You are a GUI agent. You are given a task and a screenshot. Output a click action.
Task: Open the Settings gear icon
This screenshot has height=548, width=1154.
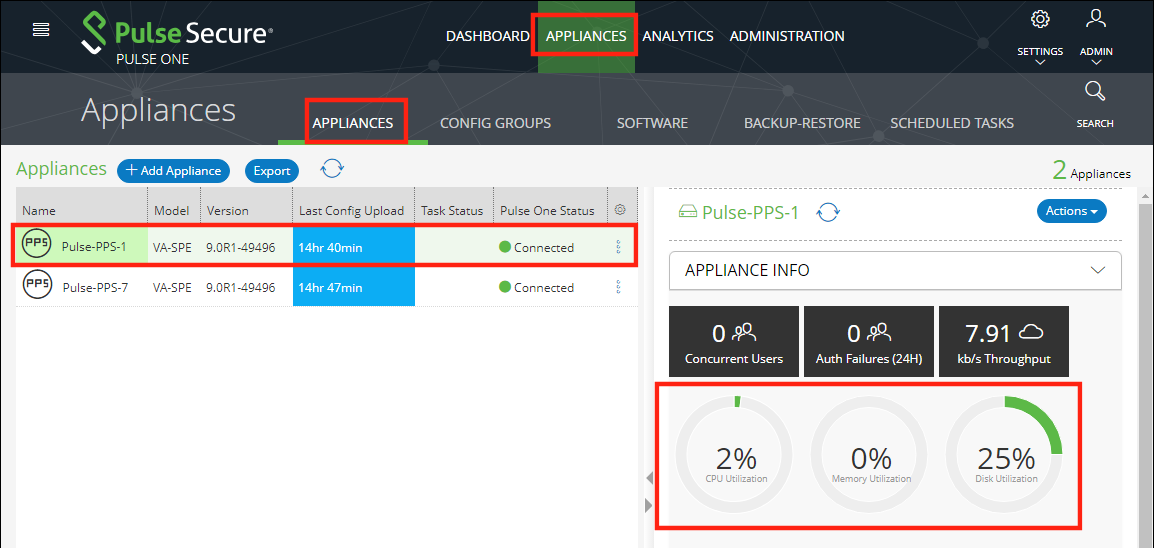pos(1040,19)
